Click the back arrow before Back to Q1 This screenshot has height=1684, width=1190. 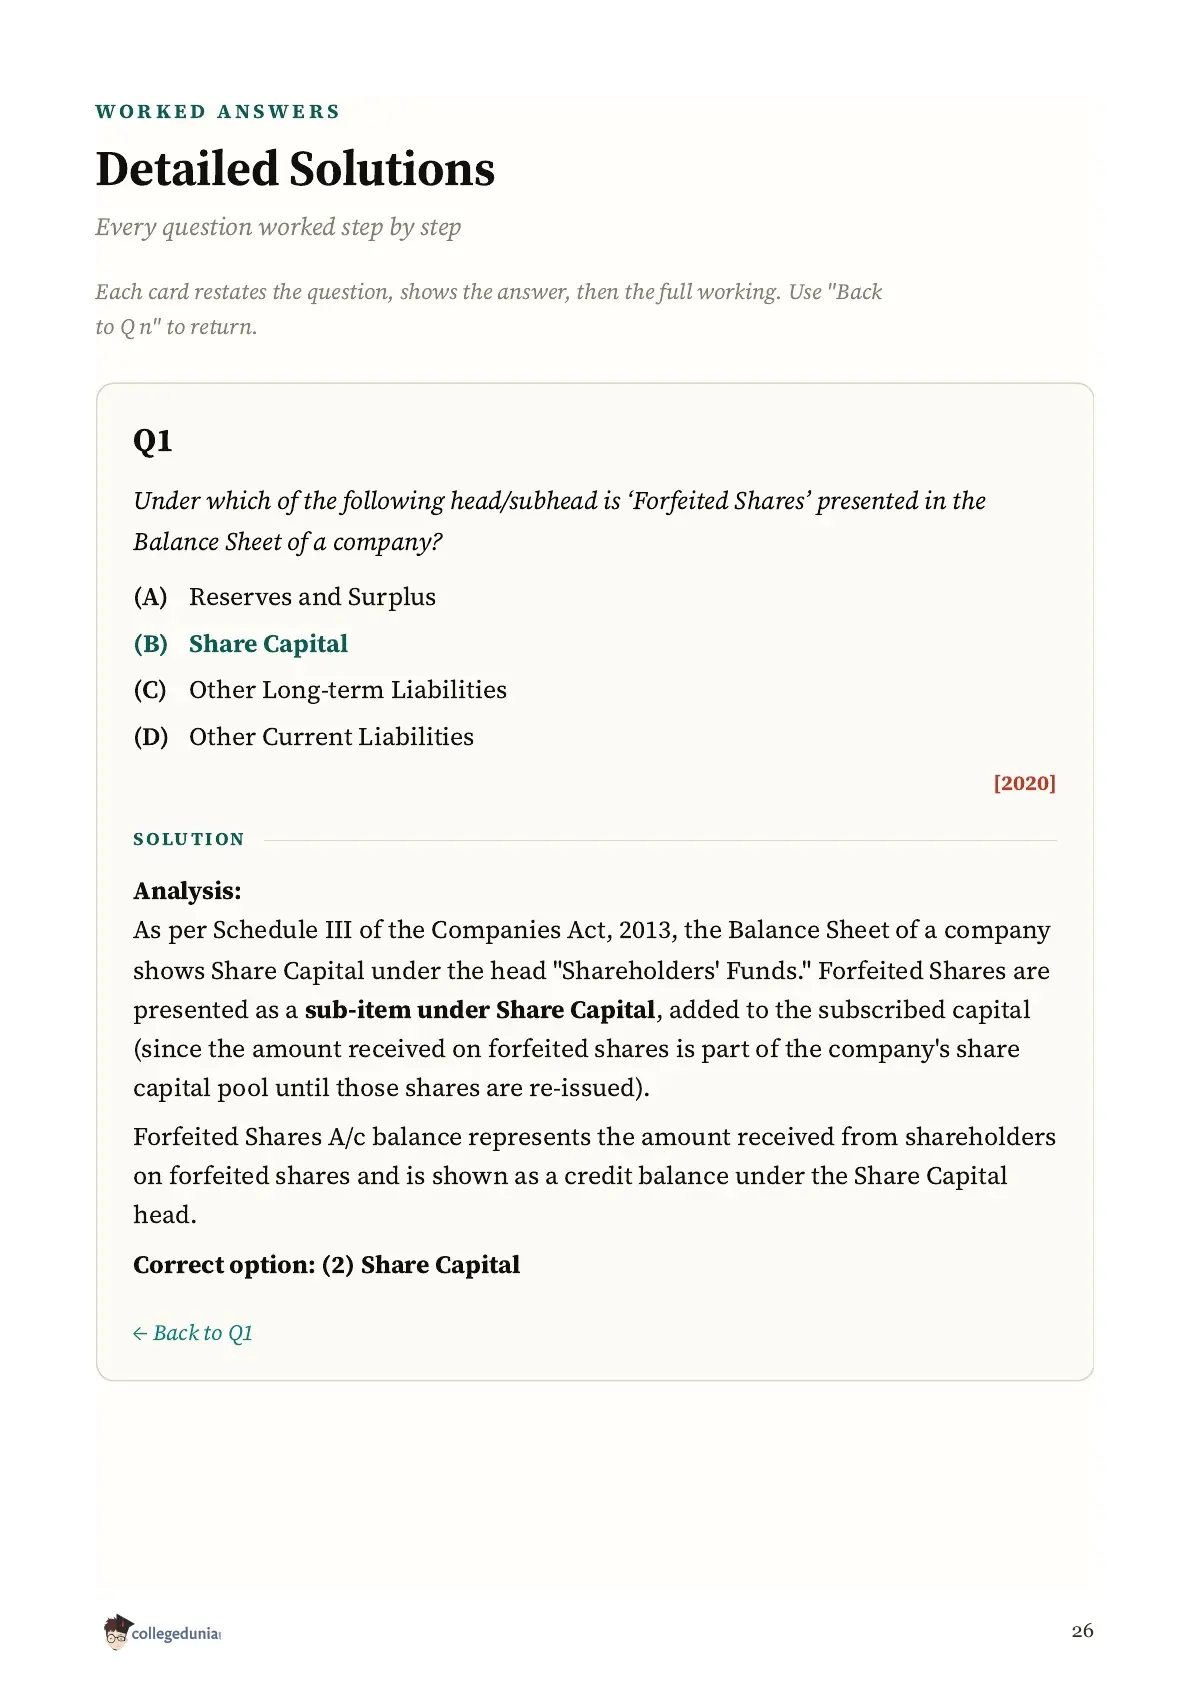coord(140,1333)
